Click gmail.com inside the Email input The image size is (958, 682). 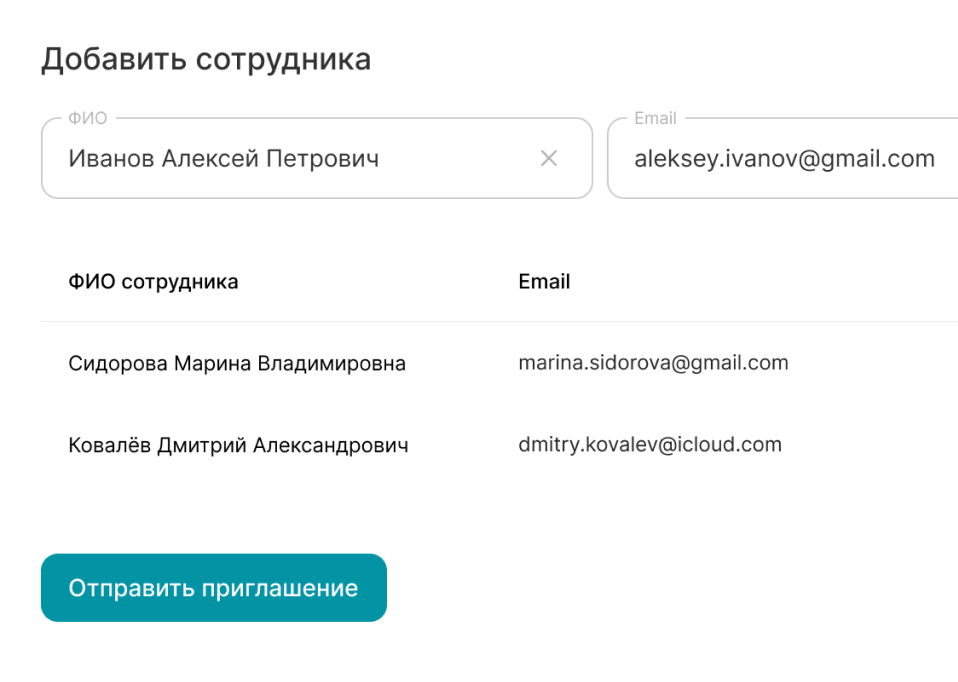pos(883,158)
